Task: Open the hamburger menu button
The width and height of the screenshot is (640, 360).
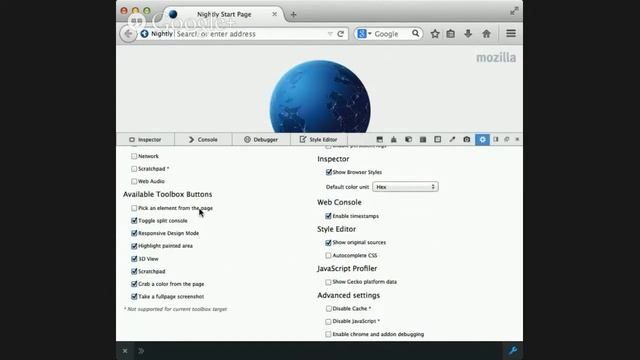Action: click(x=511, y=33)
